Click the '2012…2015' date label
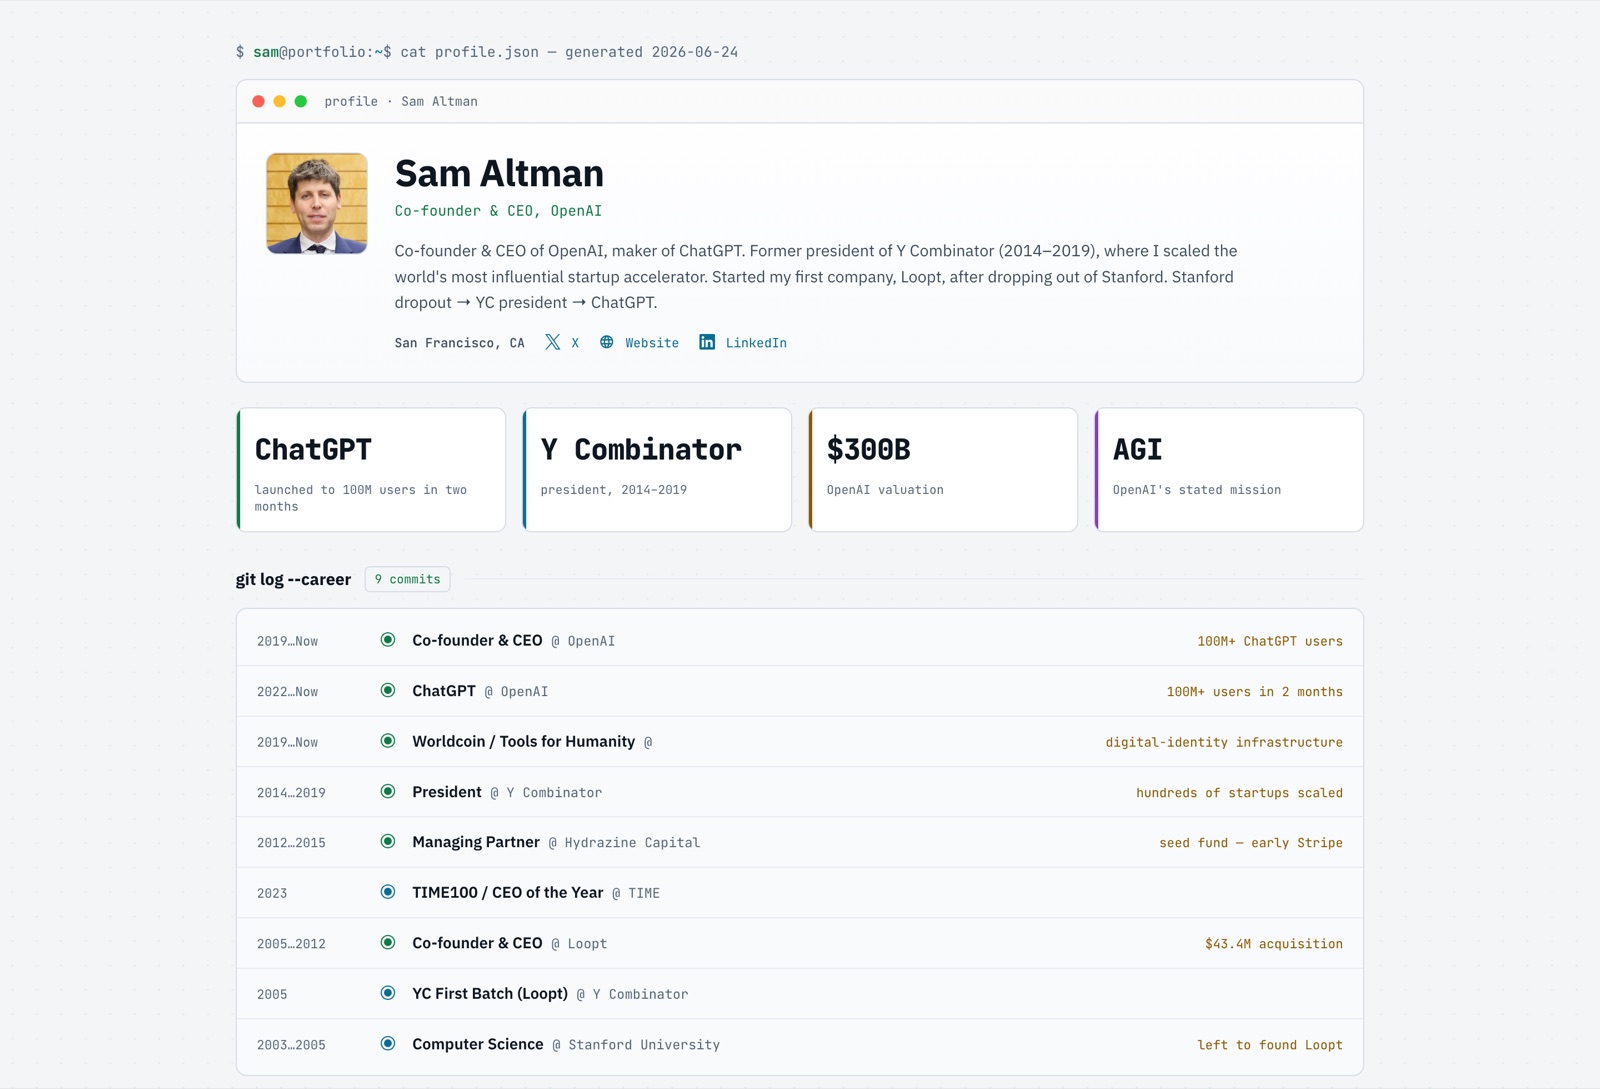The height and width of the screenshot is (1089, 1600). point(291,843)
